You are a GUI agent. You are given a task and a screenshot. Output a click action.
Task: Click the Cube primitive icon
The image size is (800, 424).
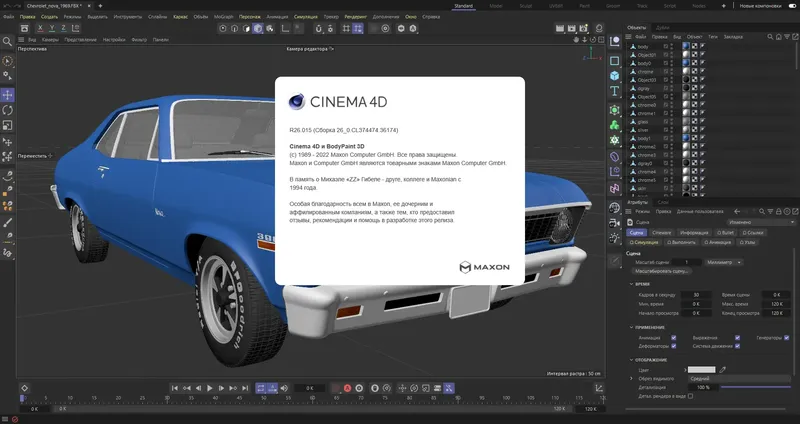tap(614, 75)
